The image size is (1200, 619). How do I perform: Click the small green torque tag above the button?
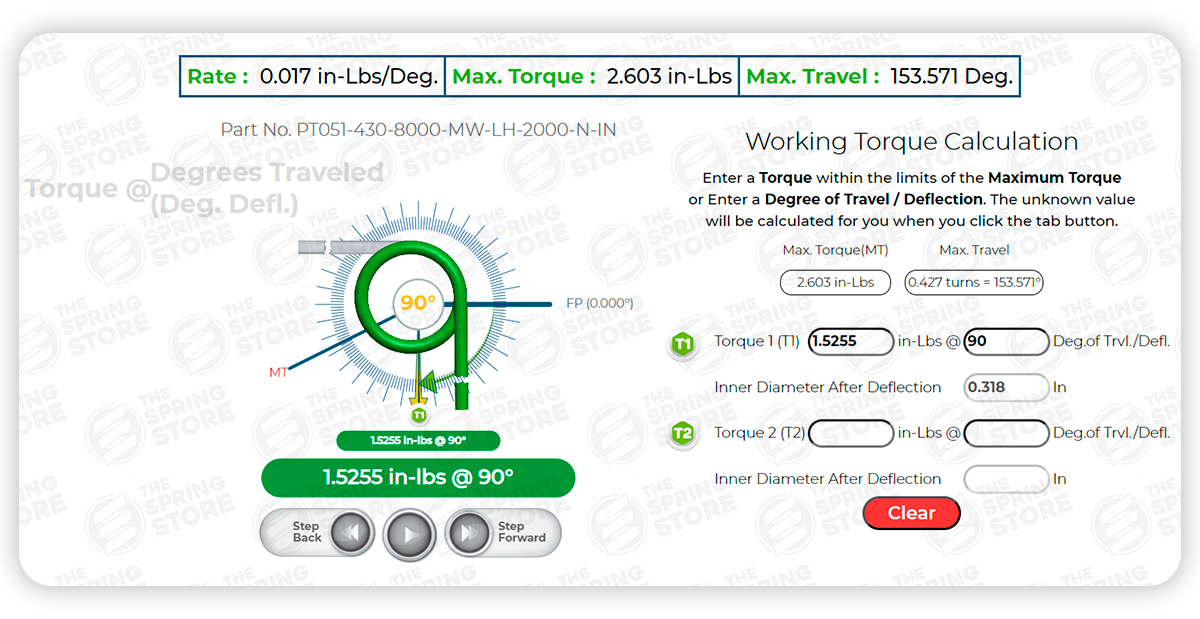click(417, 441)
